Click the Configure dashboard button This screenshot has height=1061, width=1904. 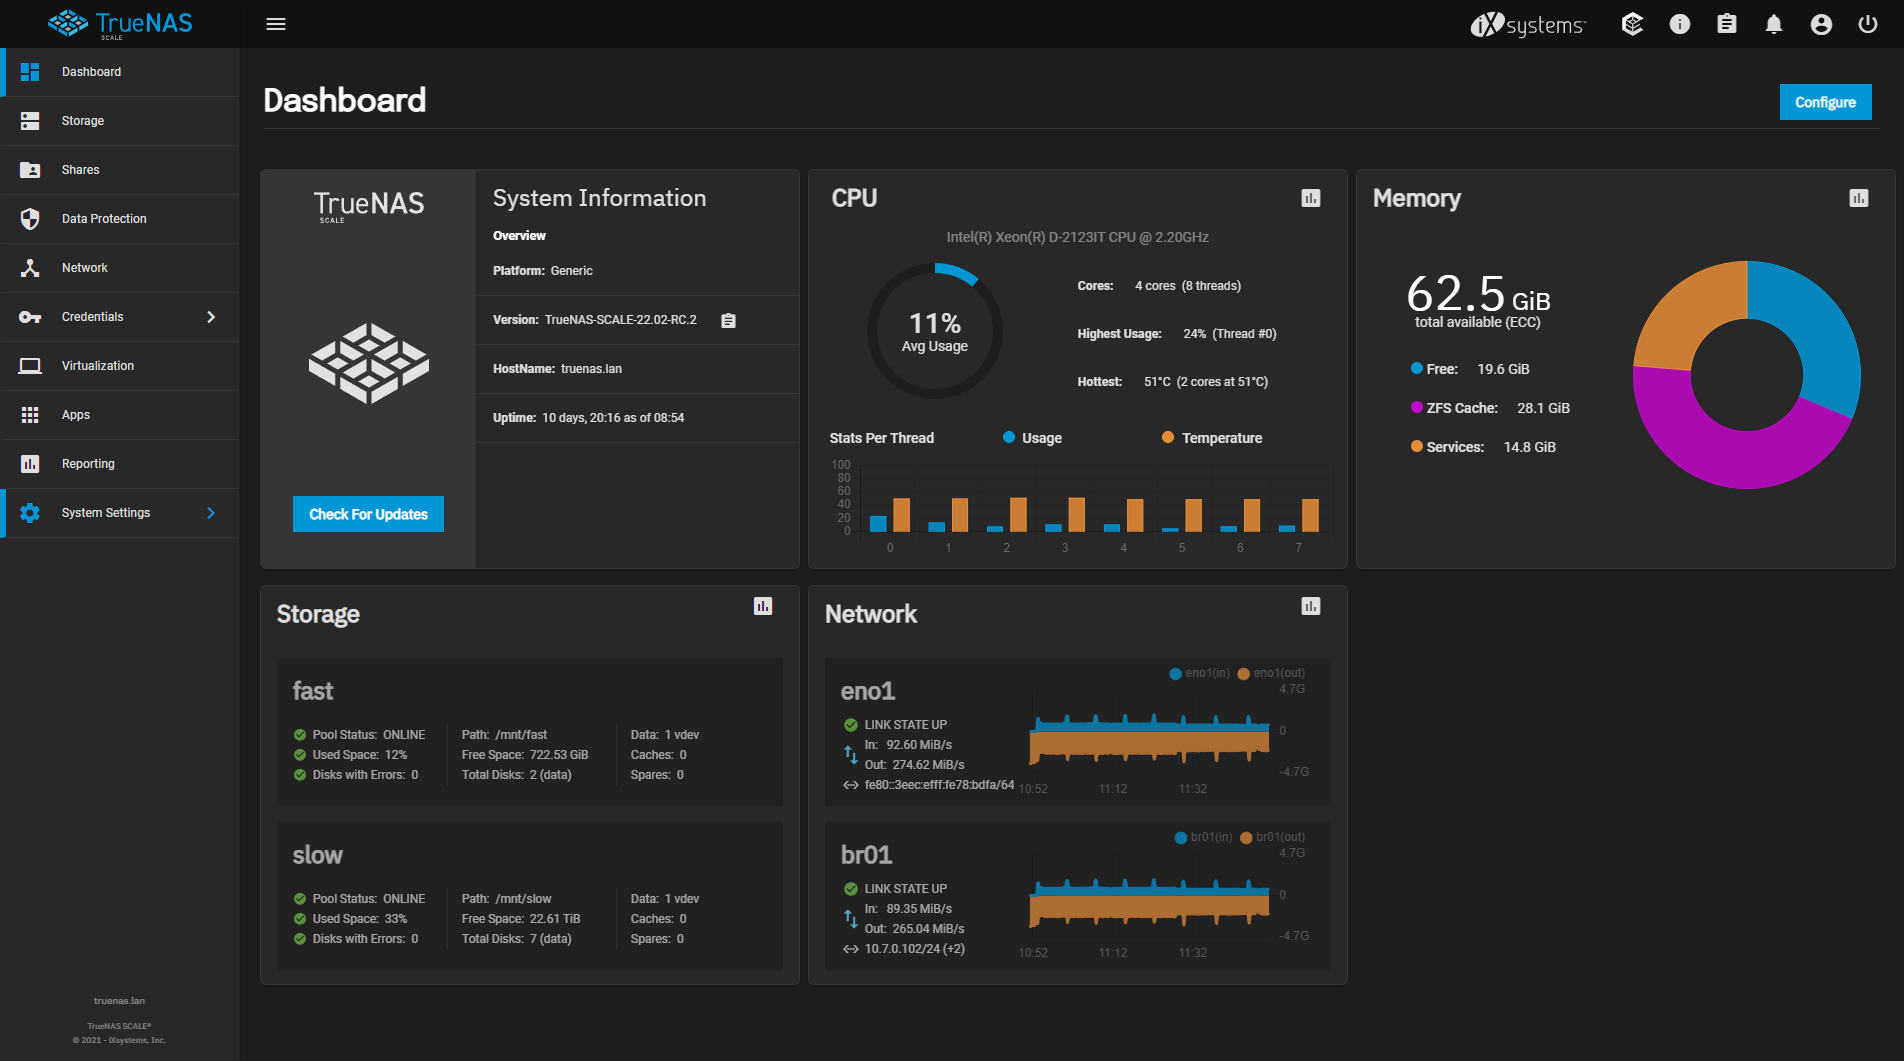click(1824, 102)
